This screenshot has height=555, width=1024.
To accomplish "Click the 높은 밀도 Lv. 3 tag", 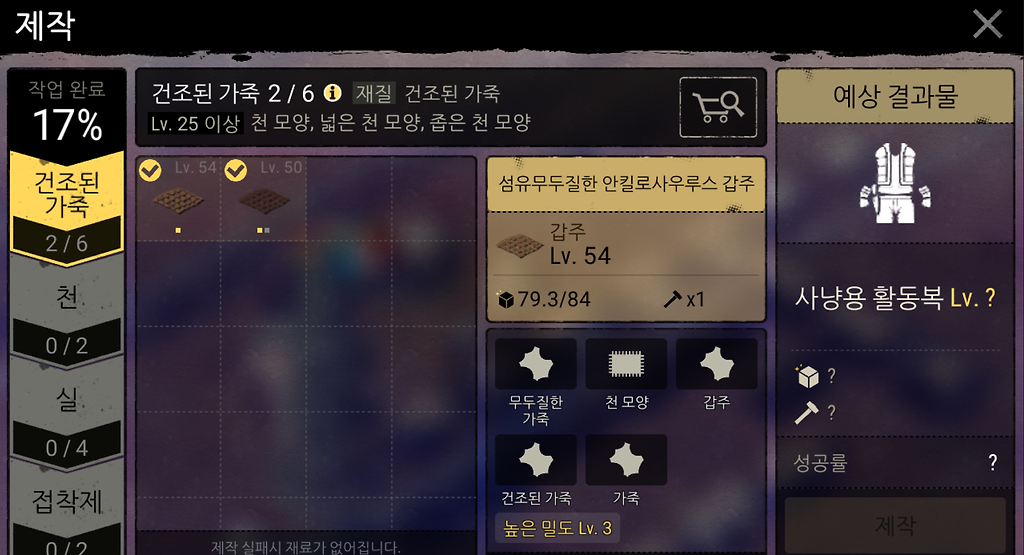I will click(x=557, y=528).
